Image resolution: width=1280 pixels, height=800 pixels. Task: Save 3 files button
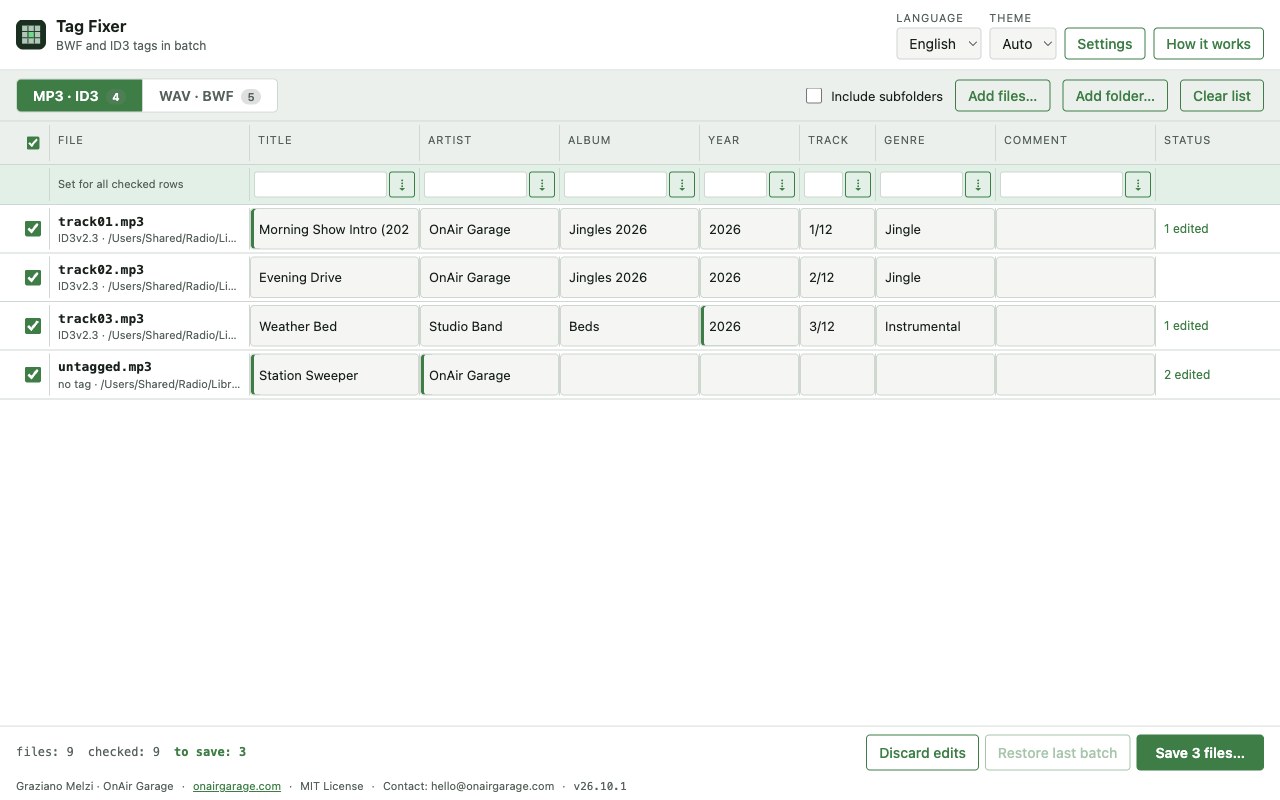click(1200, 753)
